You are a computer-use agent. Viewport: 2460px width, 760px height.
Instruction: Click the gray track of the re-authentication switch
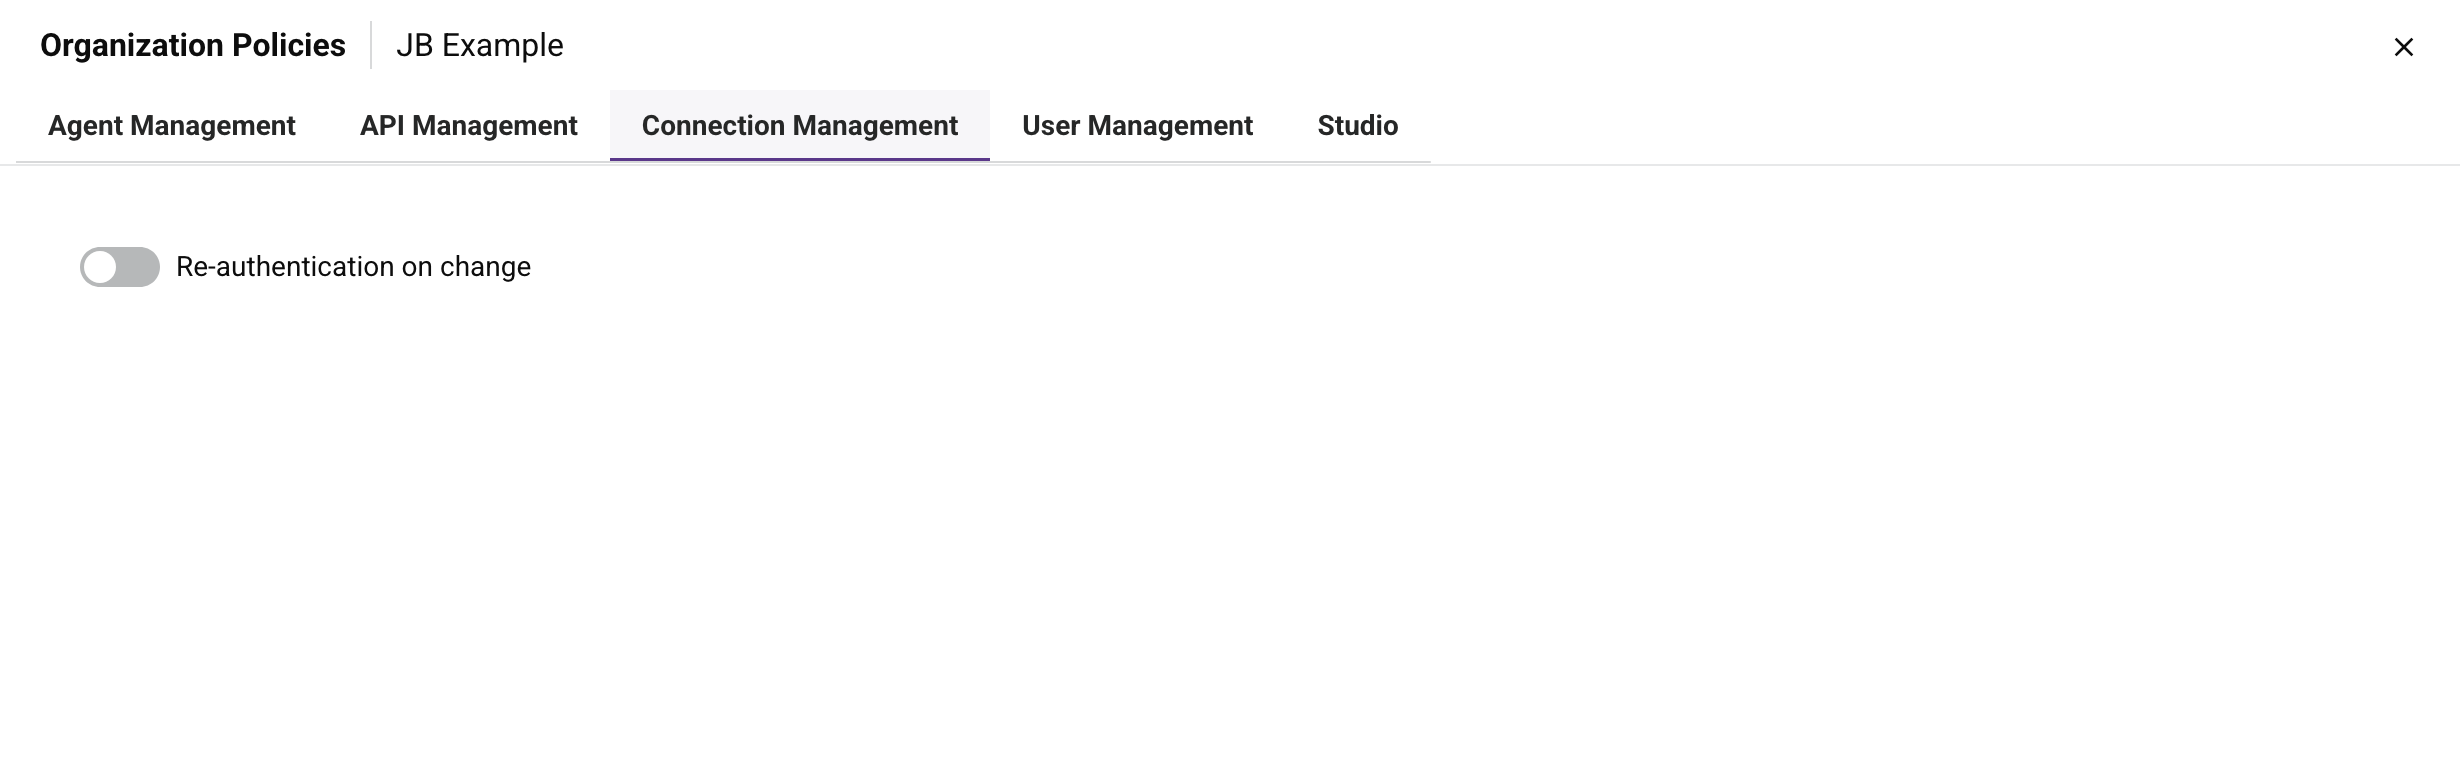tap(140, 267)
